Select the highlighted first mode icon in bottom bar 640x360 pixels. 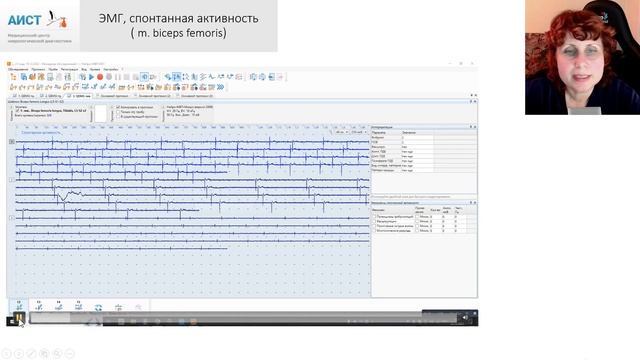click(19, 306)
